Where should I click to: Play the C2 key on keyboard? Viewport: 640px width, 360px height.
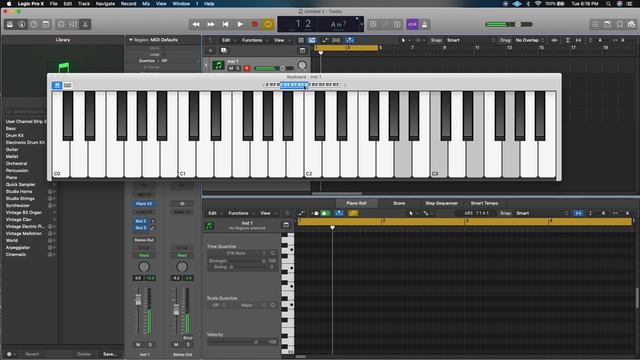[313, 159]
